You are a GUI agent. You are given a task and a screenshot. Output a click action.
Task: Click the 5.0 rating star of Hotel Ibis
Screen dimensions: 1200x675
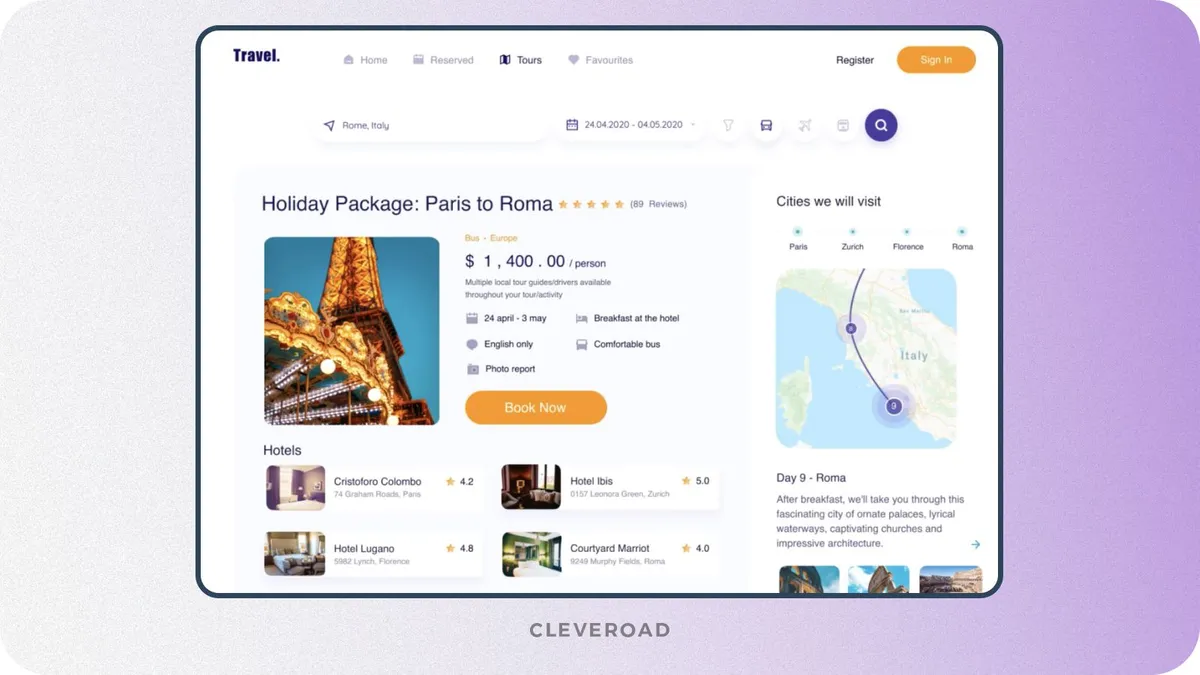pos(686,481)
